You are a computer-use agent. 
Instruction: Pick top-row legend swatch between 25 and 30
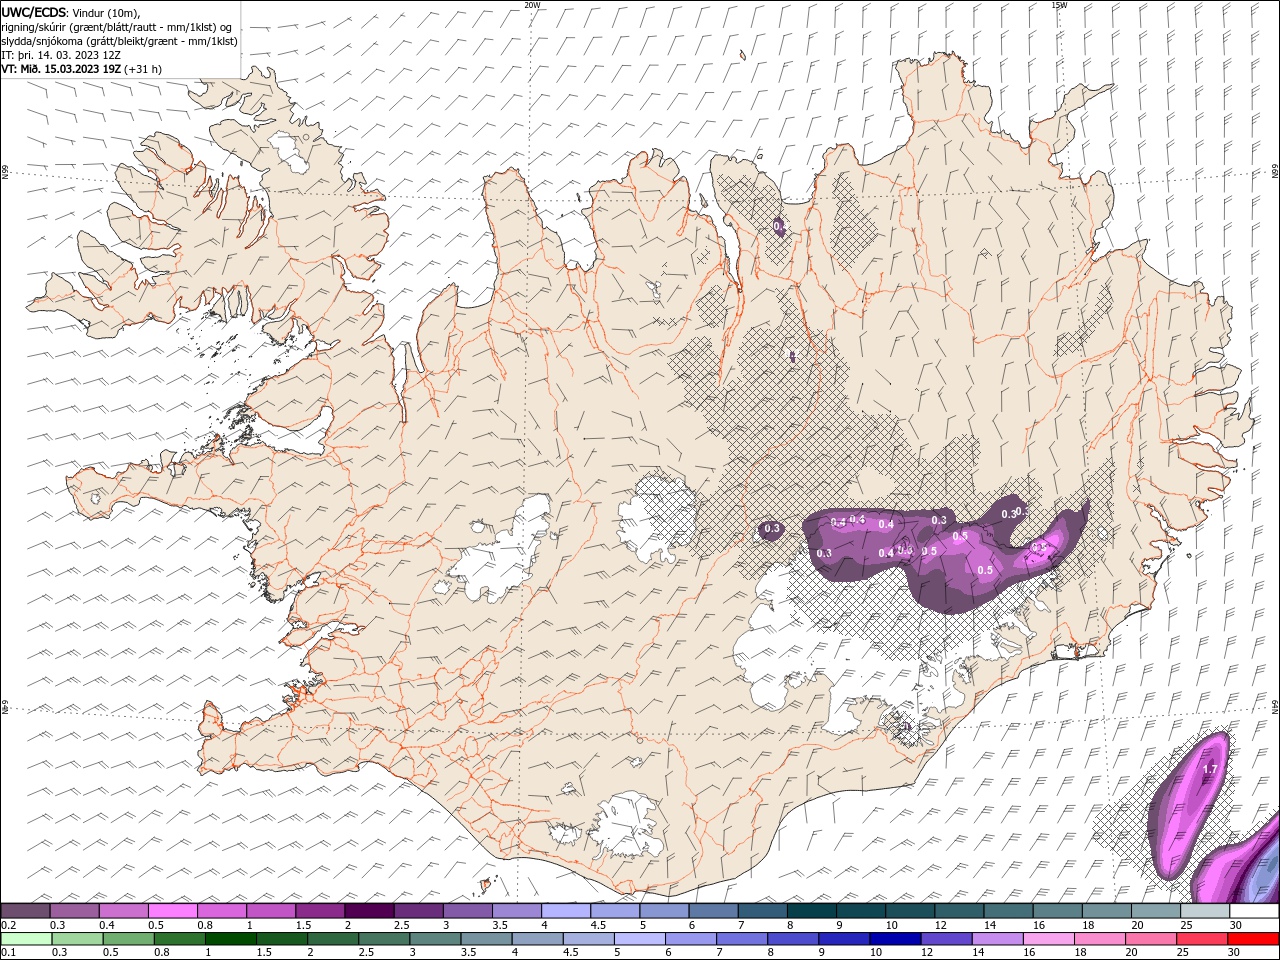coord(1205,911)
